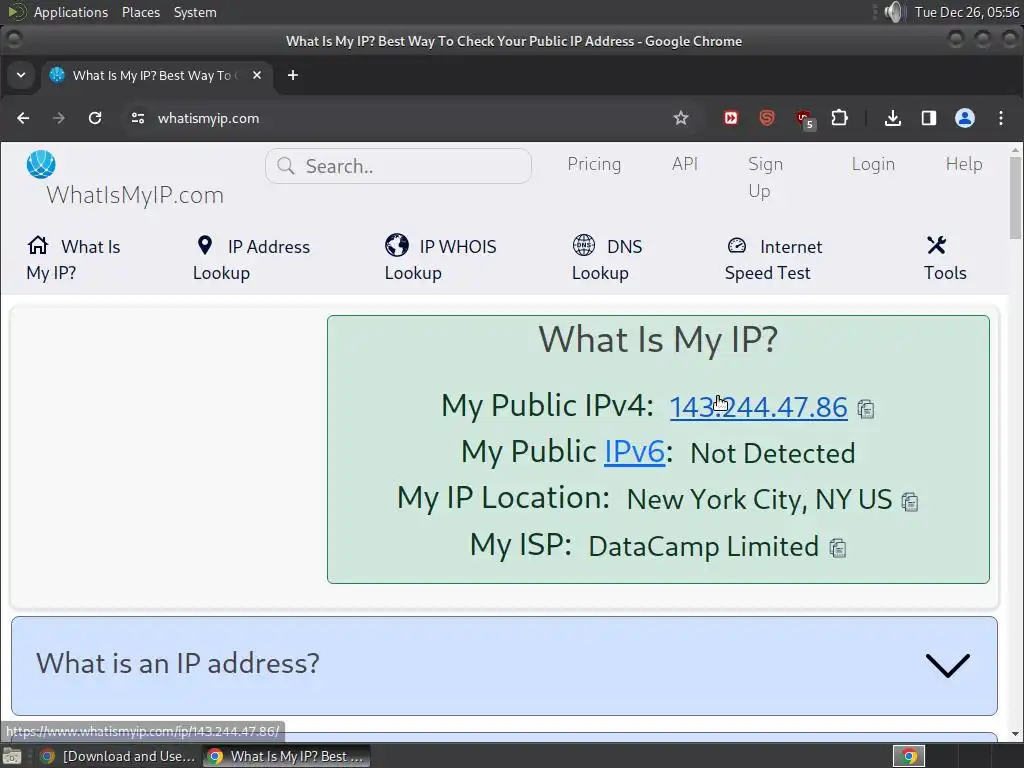Click the IPv6 hyperlink
Screen dimensions: 1024x768
click(x=634, y=452)
